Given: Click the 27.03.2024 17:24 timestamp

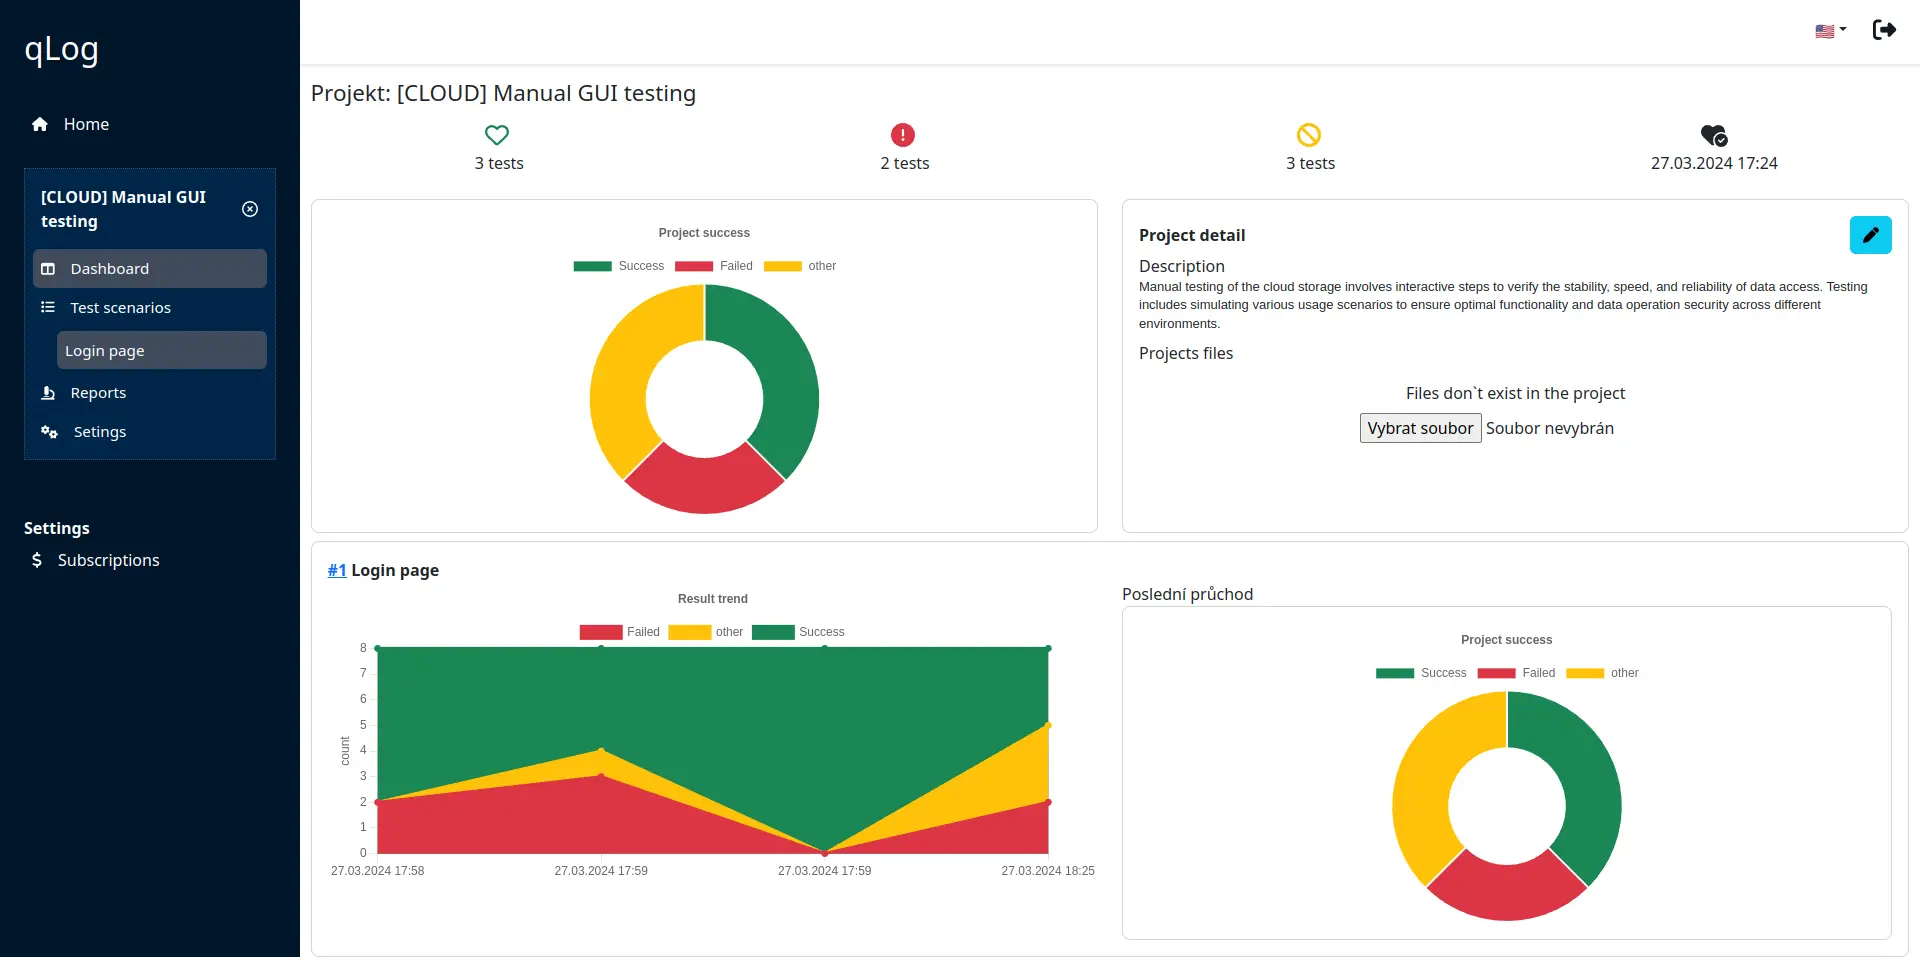Looking at the screenshot, I should click(x=1714, y=163).
